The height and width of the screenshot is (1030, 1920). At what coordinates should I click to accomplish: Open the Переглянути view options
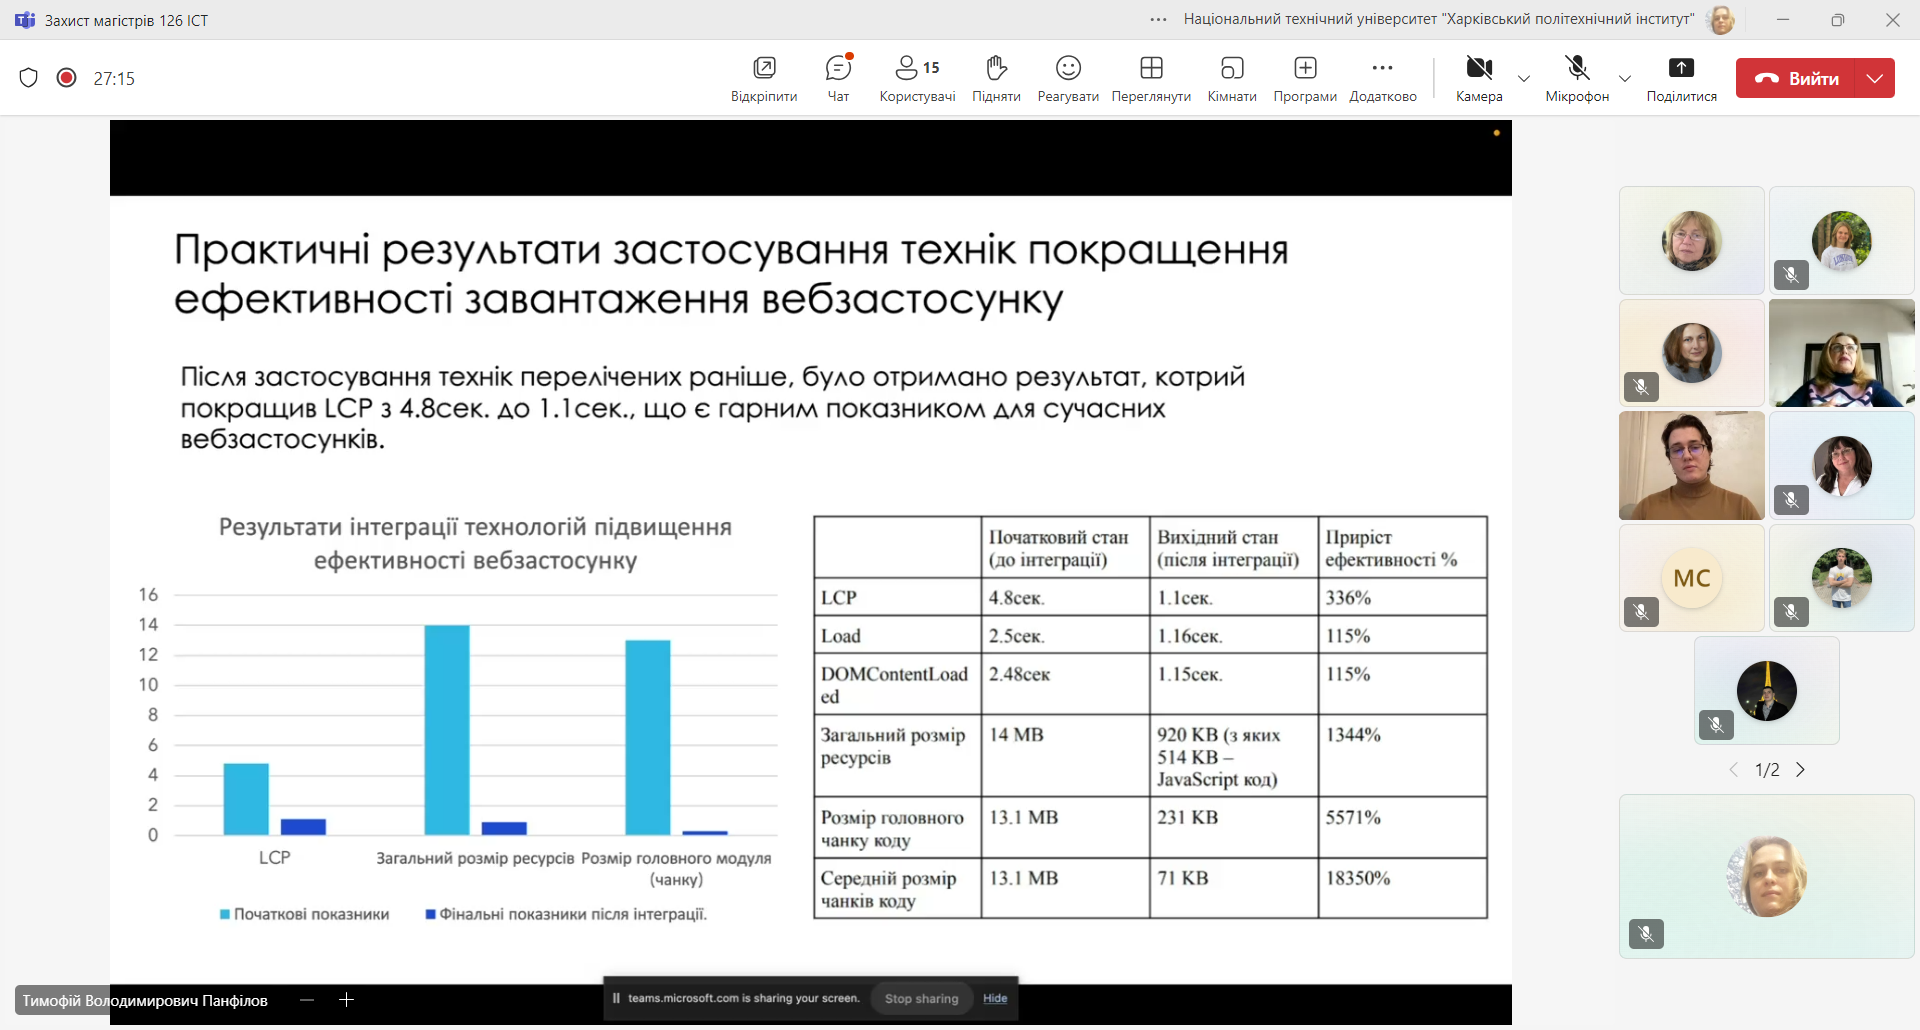point(1151,78)
